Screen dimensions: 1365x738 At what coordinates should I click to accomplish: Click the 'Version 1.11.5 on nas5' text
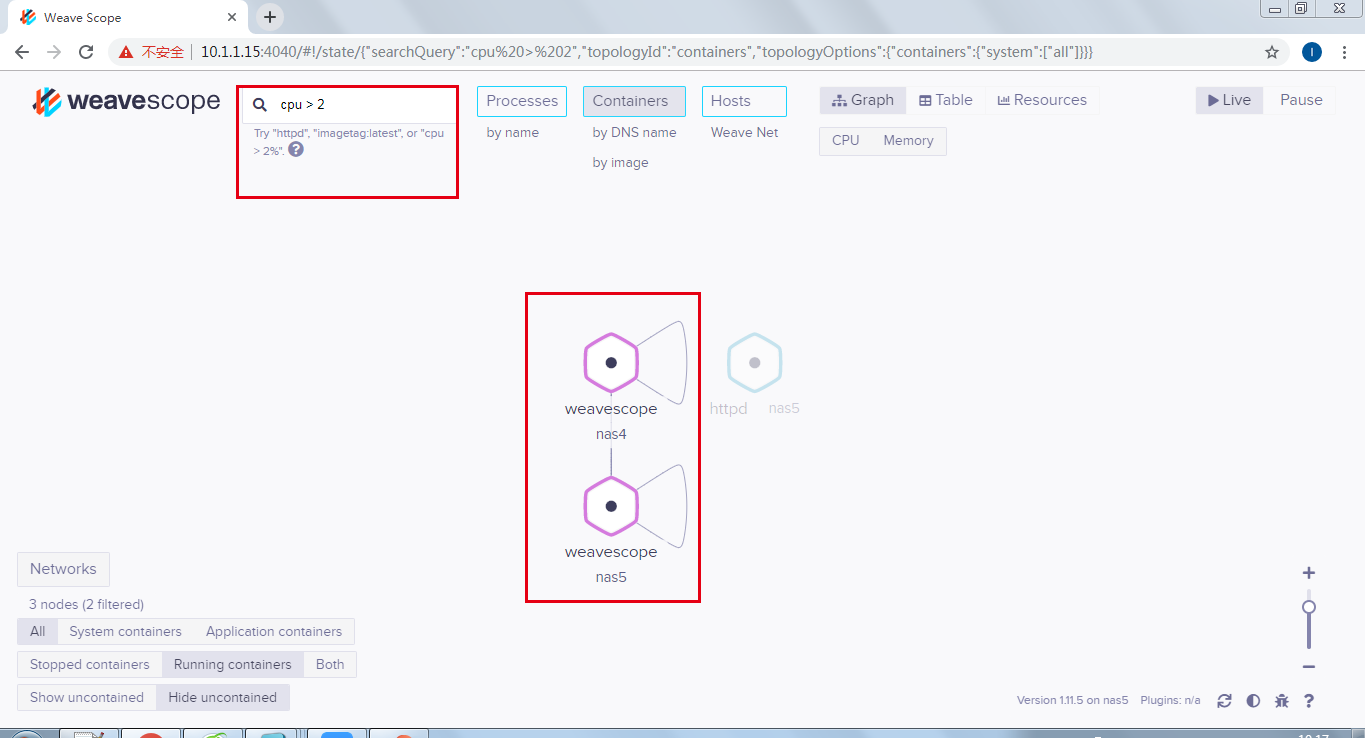click(1072, 701)
